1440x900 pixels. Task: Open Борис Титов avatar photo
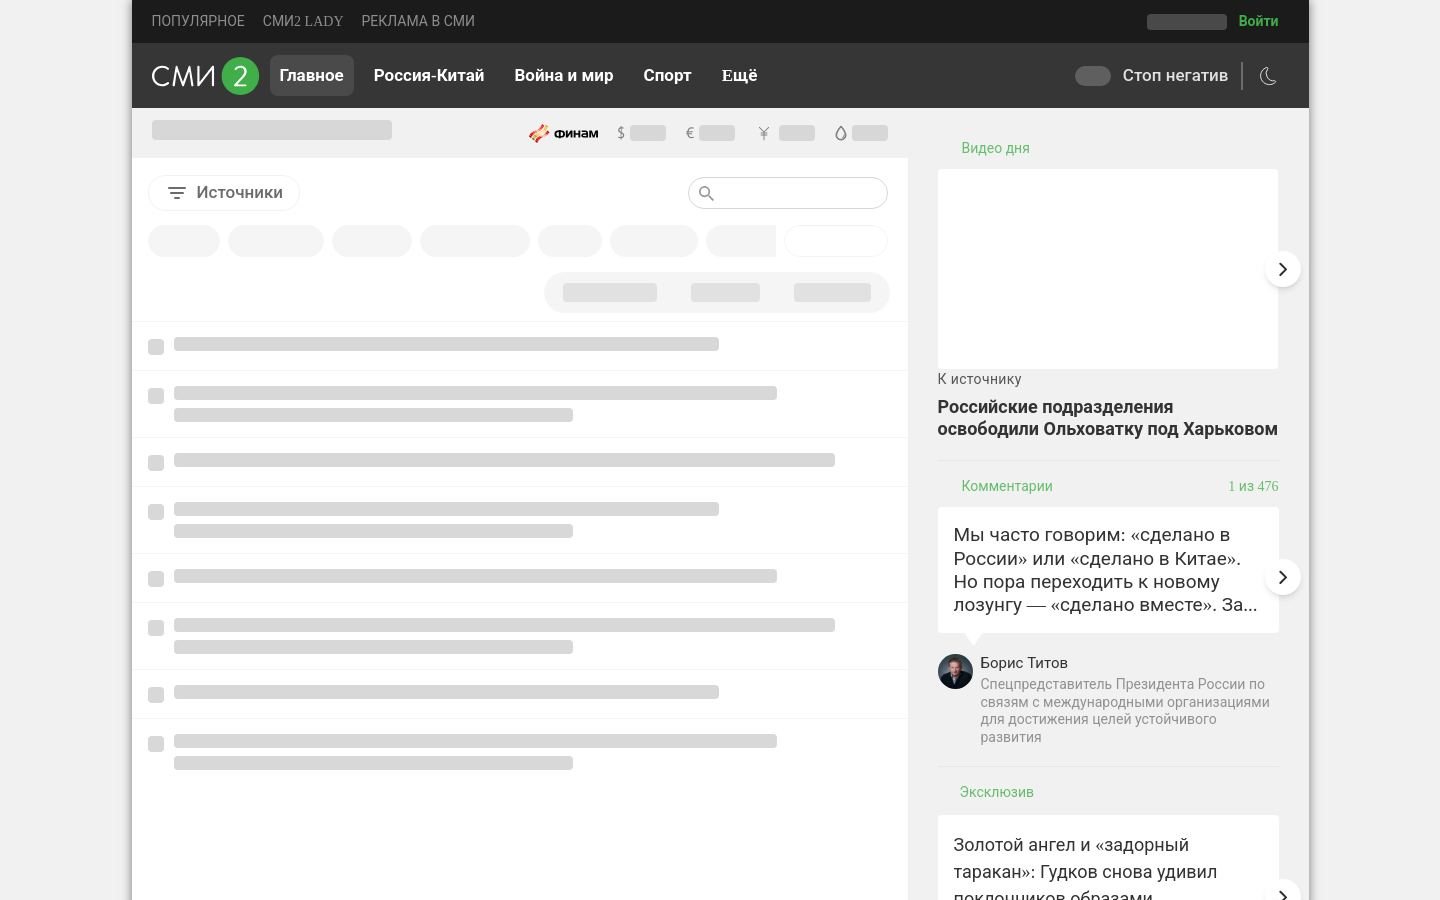pos(955,672)
